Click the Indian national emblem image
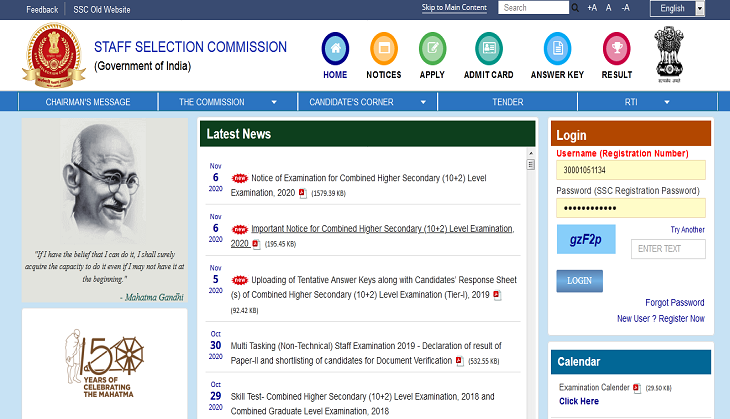The image size is (730, 419). pos(669,54)
